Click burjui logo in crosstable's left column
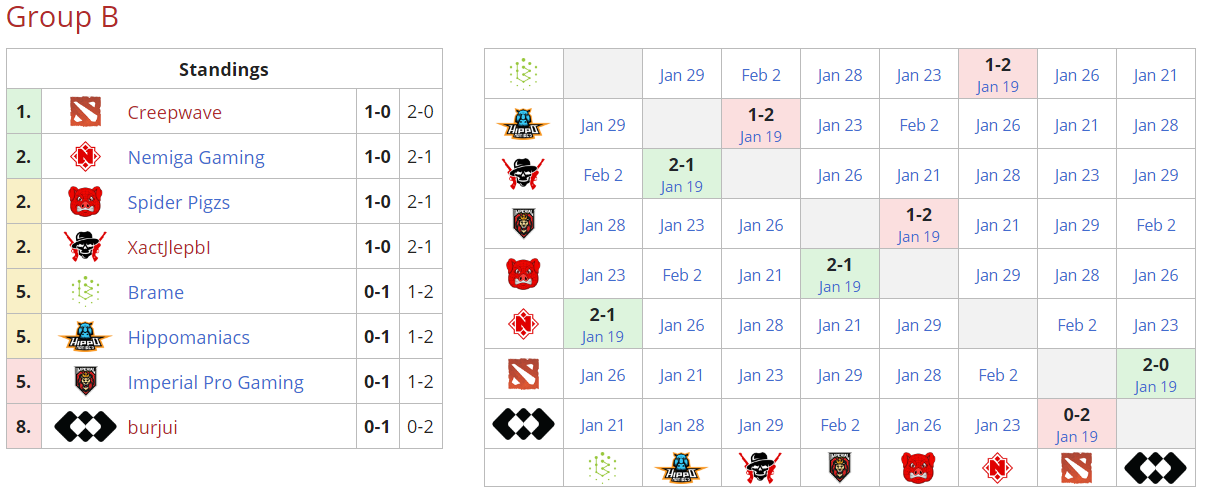The image size is (1207, 491). 523,424
